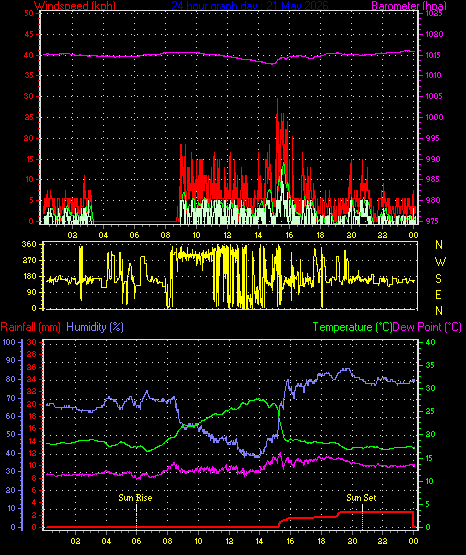Click the 25 temperature axis value in green

[x=430, y=411]
